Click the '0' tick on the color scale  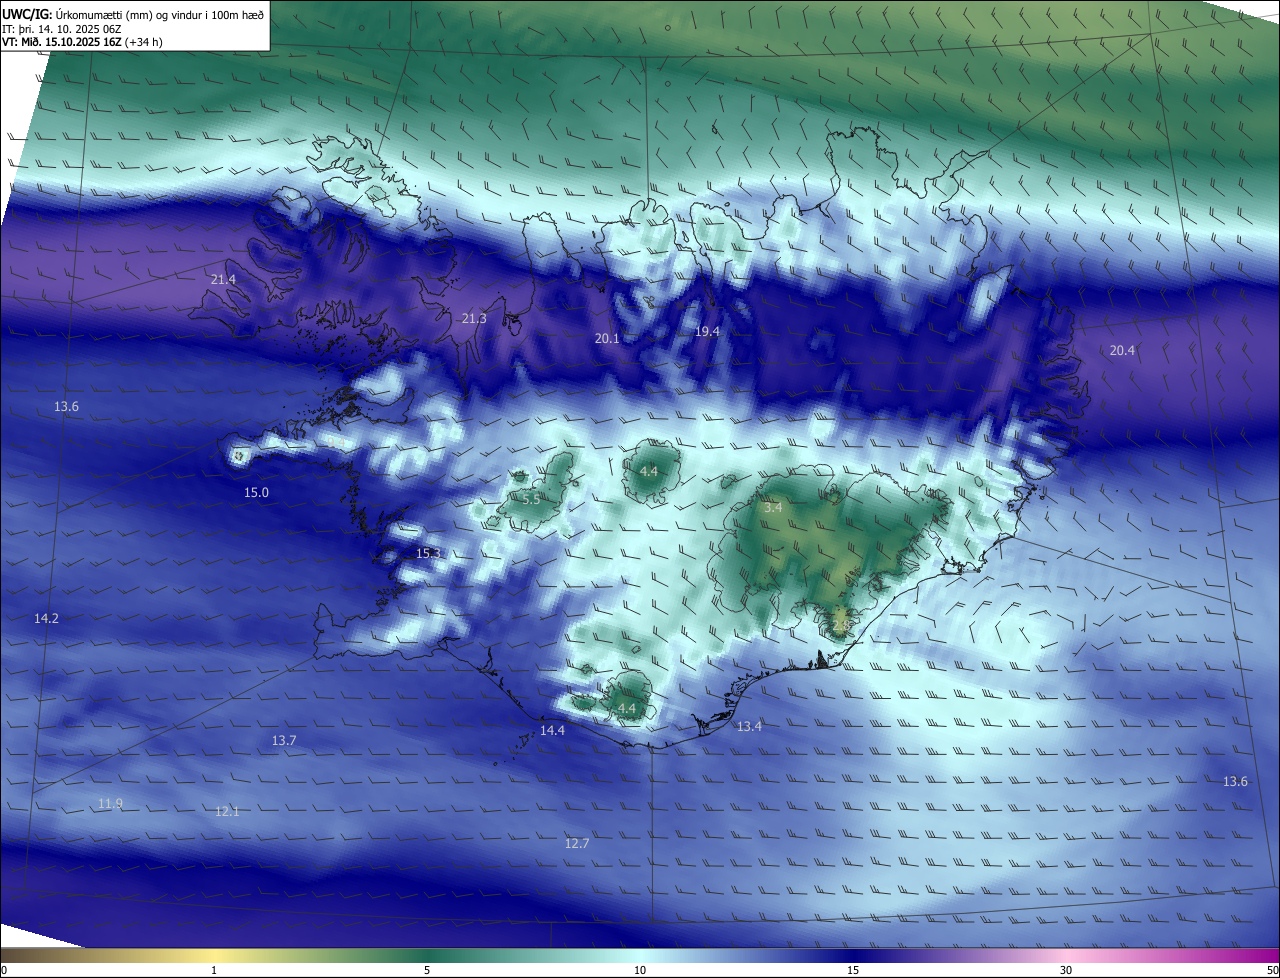4,971
